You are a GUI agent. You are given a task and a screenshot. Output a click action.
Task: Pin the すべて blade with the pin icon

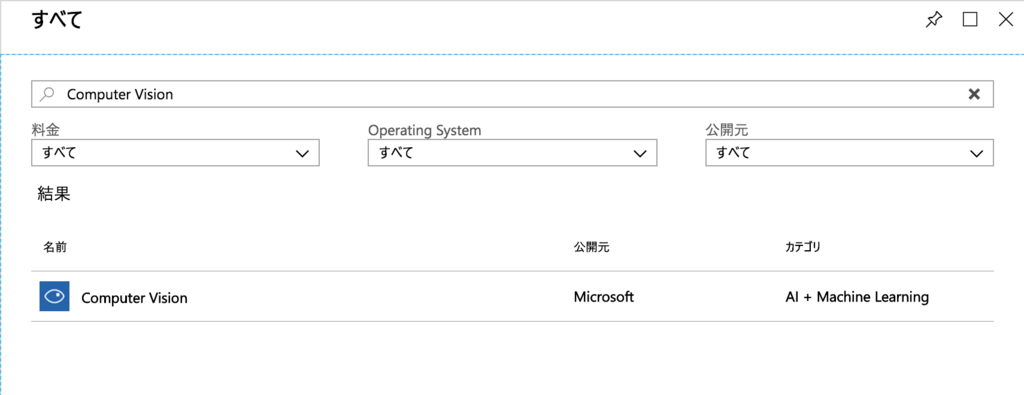point(934,20)
